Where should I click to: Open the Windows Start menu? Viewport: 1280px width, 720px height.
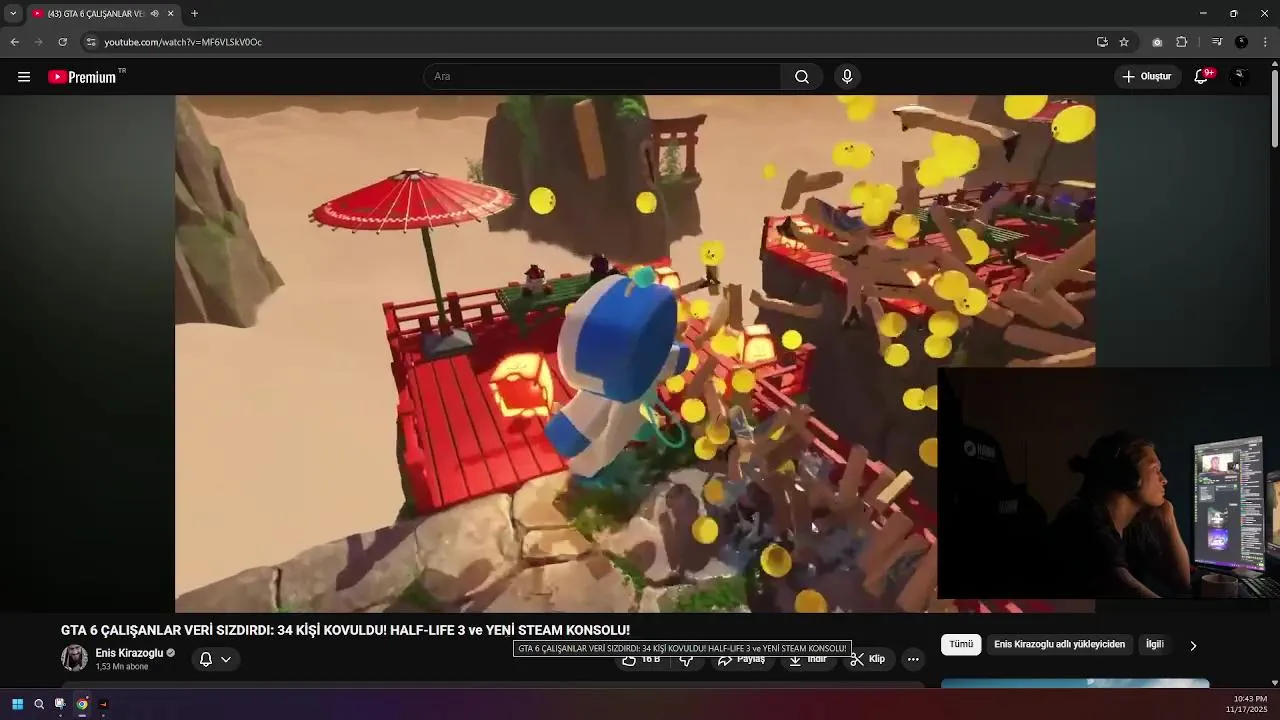click(17, 704)
